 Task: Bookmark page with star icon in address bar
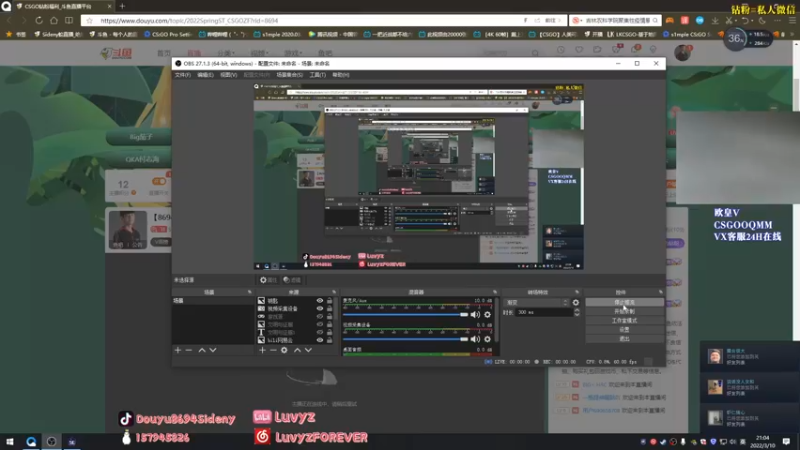(x=90, y=20)
